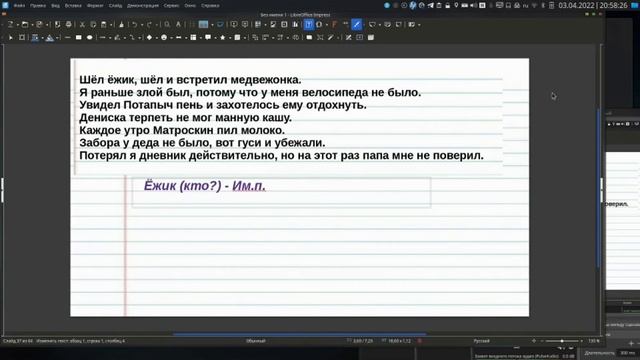Click the Print icon in toolbar

click(69, 24)
